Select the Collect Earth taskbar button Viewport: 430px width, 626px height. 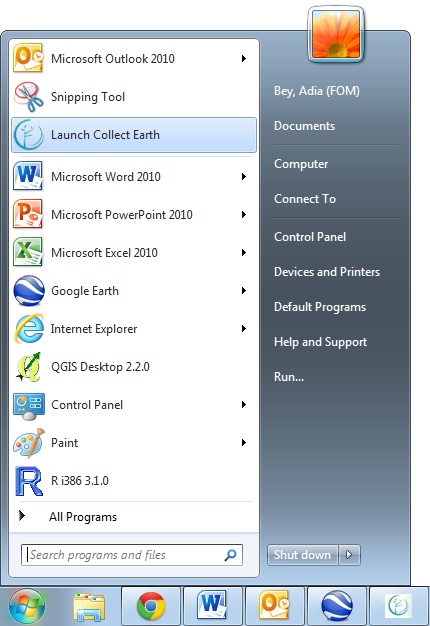(x=398, y=606)
